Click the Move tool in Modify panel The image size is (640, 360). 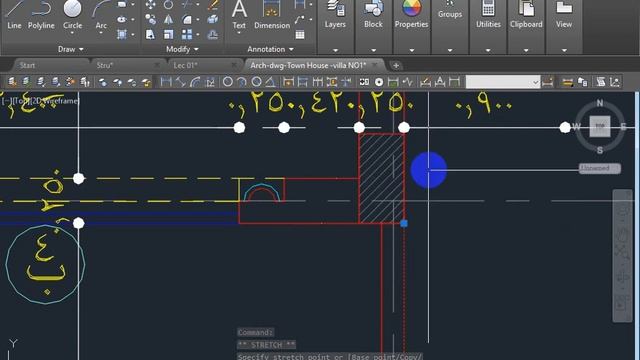pos(151,4)
